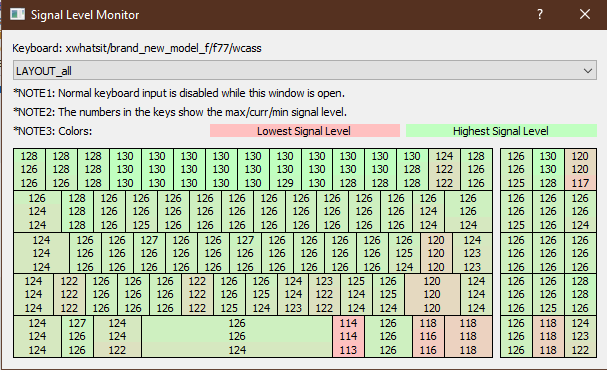Select the key showing 123/122/122
The width and height of the screenshot is (607, 370).
tap(324, 294)
